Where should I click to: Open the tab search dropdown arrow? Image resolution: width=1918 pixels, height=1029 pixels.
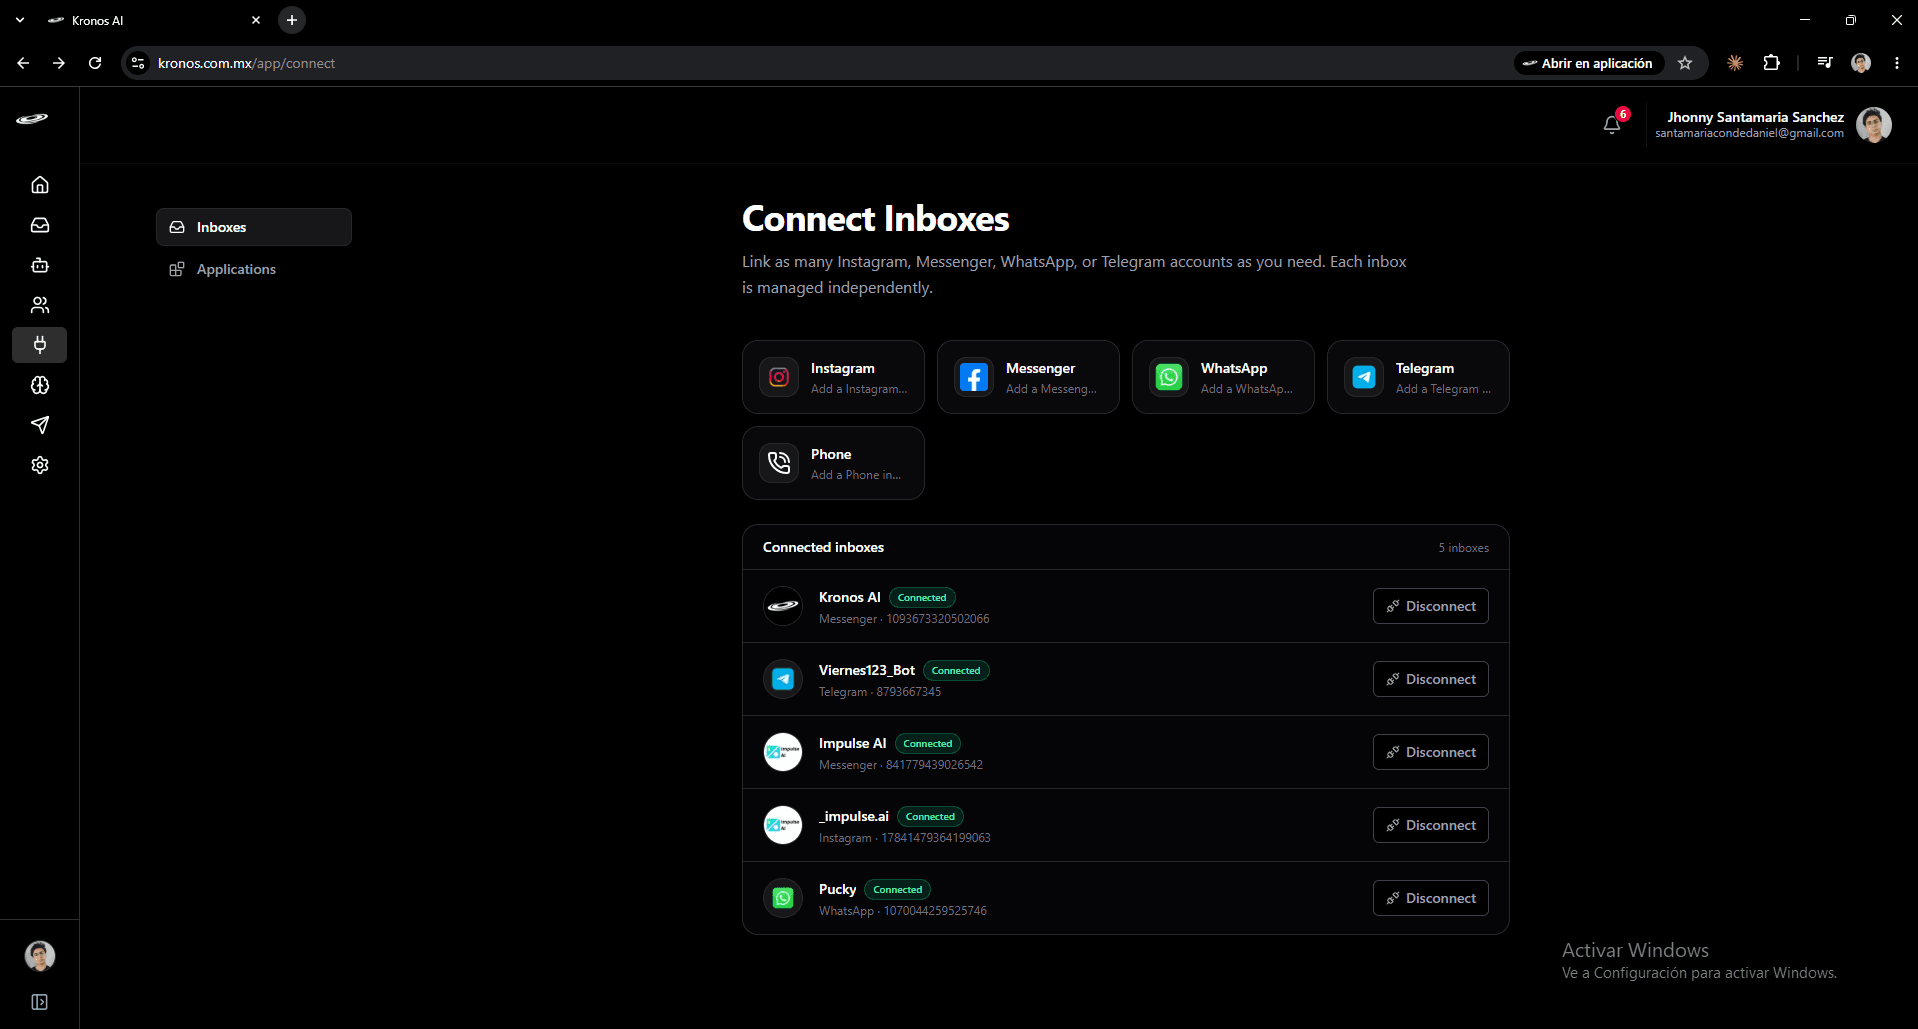point(20,20)
